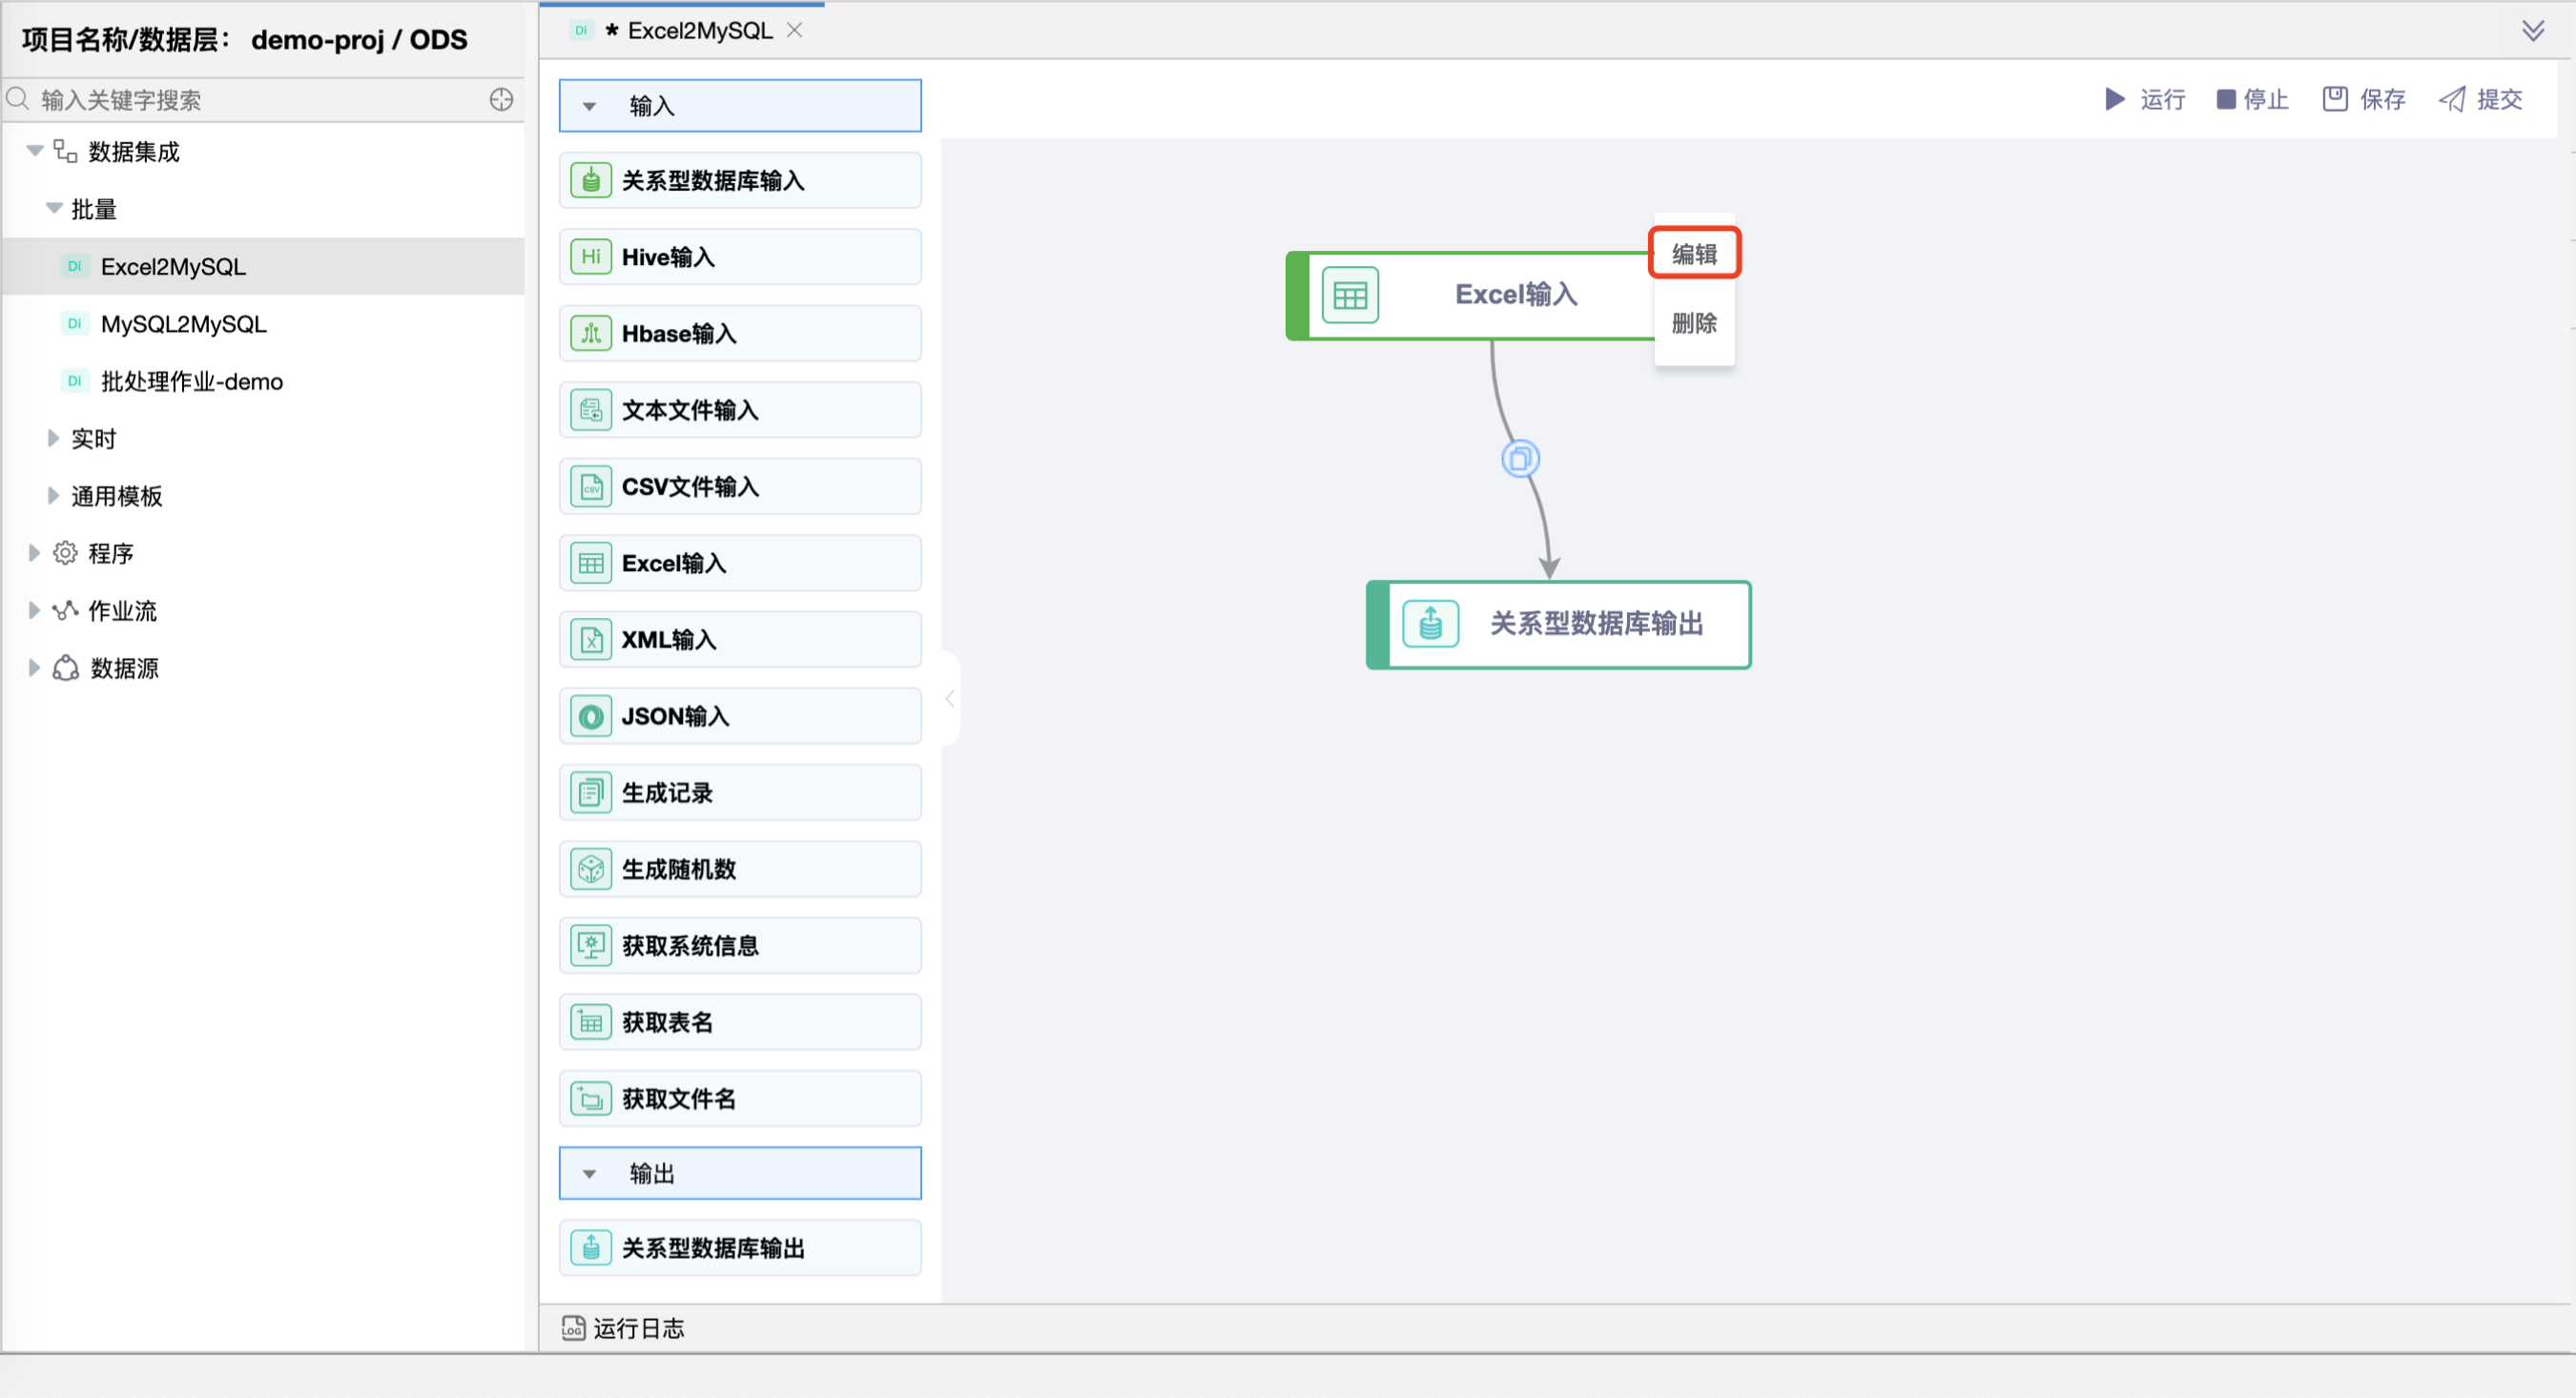Collapse the 输出 component group
The width and height of the screenshot is (2576, 1398).
(x=589, y=1173)
